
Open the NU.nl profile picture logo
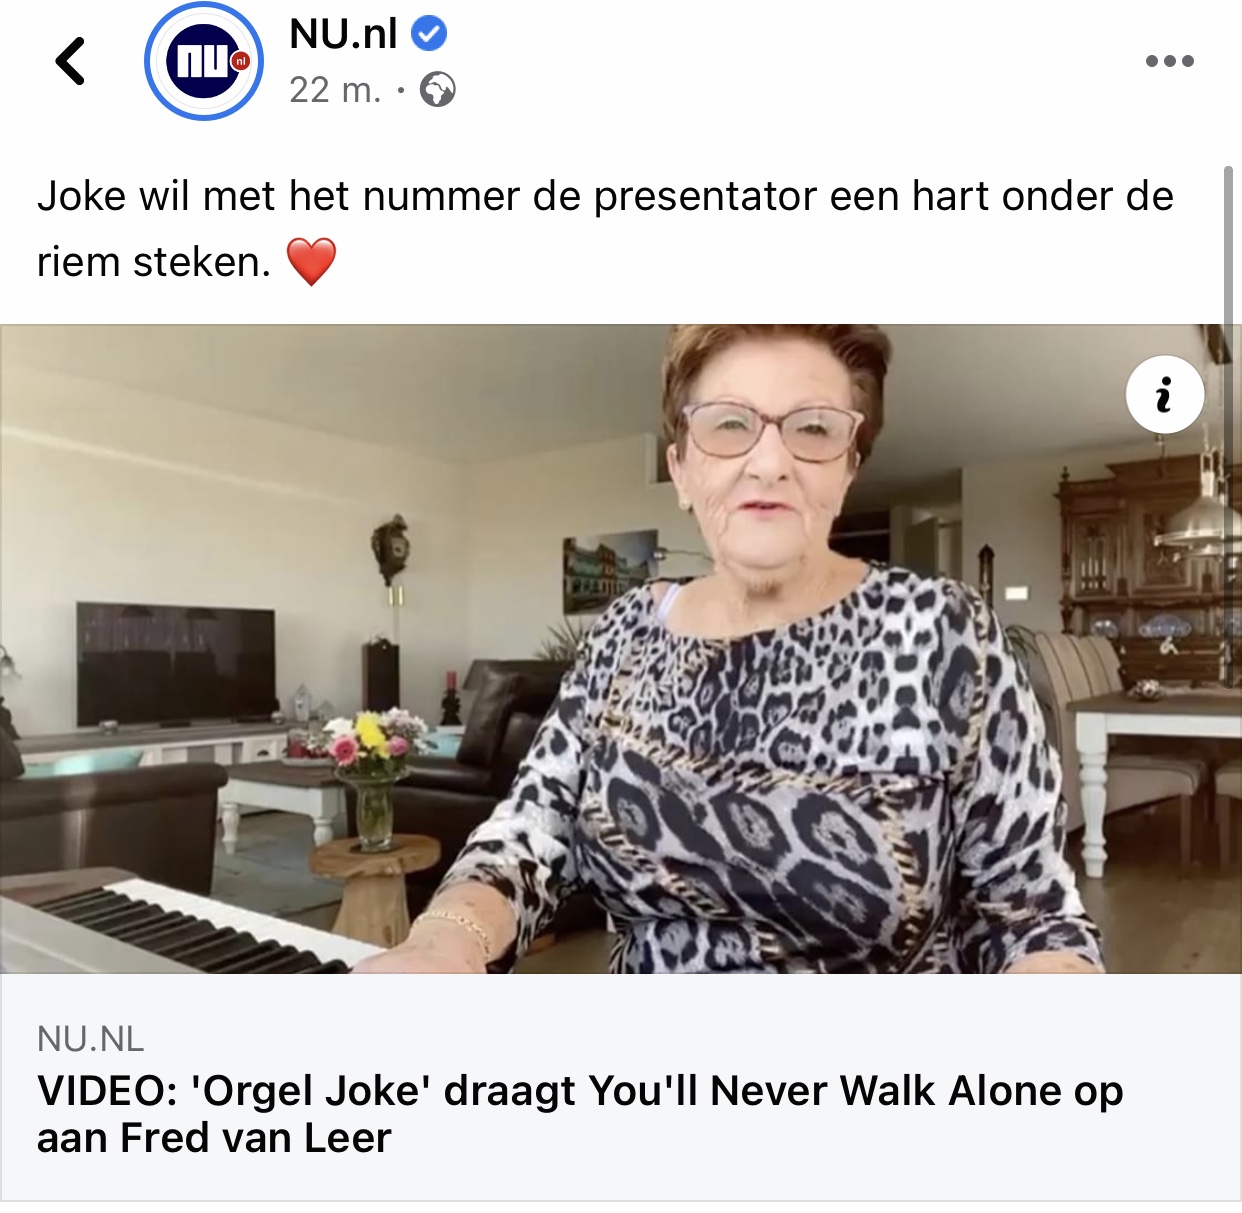point(204,61)
